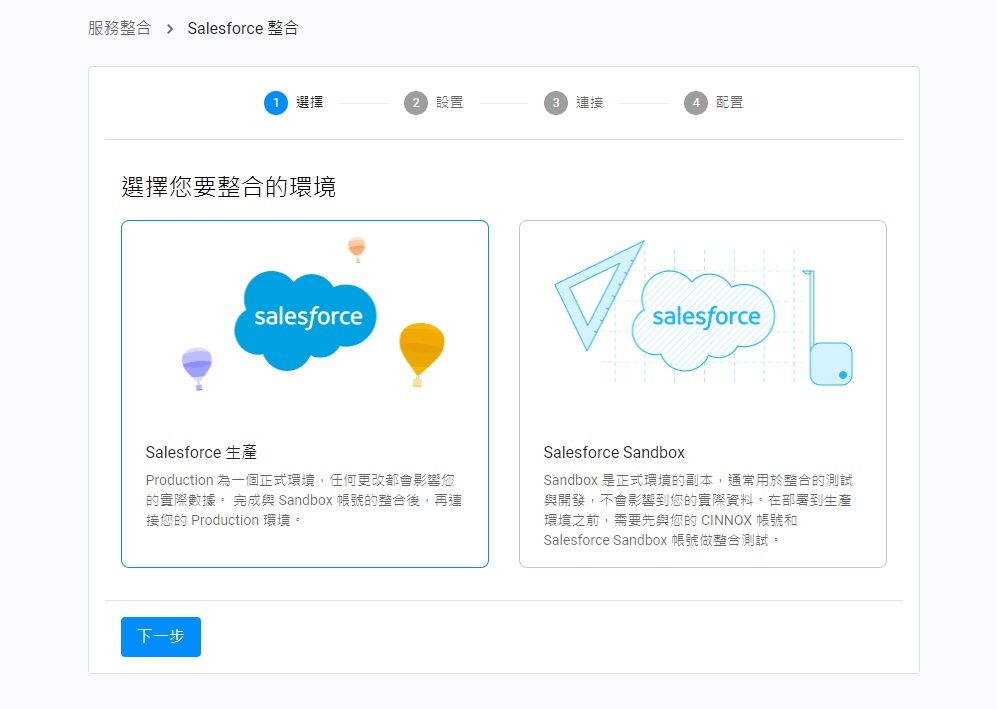Click the solid blue Salesforce cloud logo
Screen dimensions: 997x709
point(305,320)
